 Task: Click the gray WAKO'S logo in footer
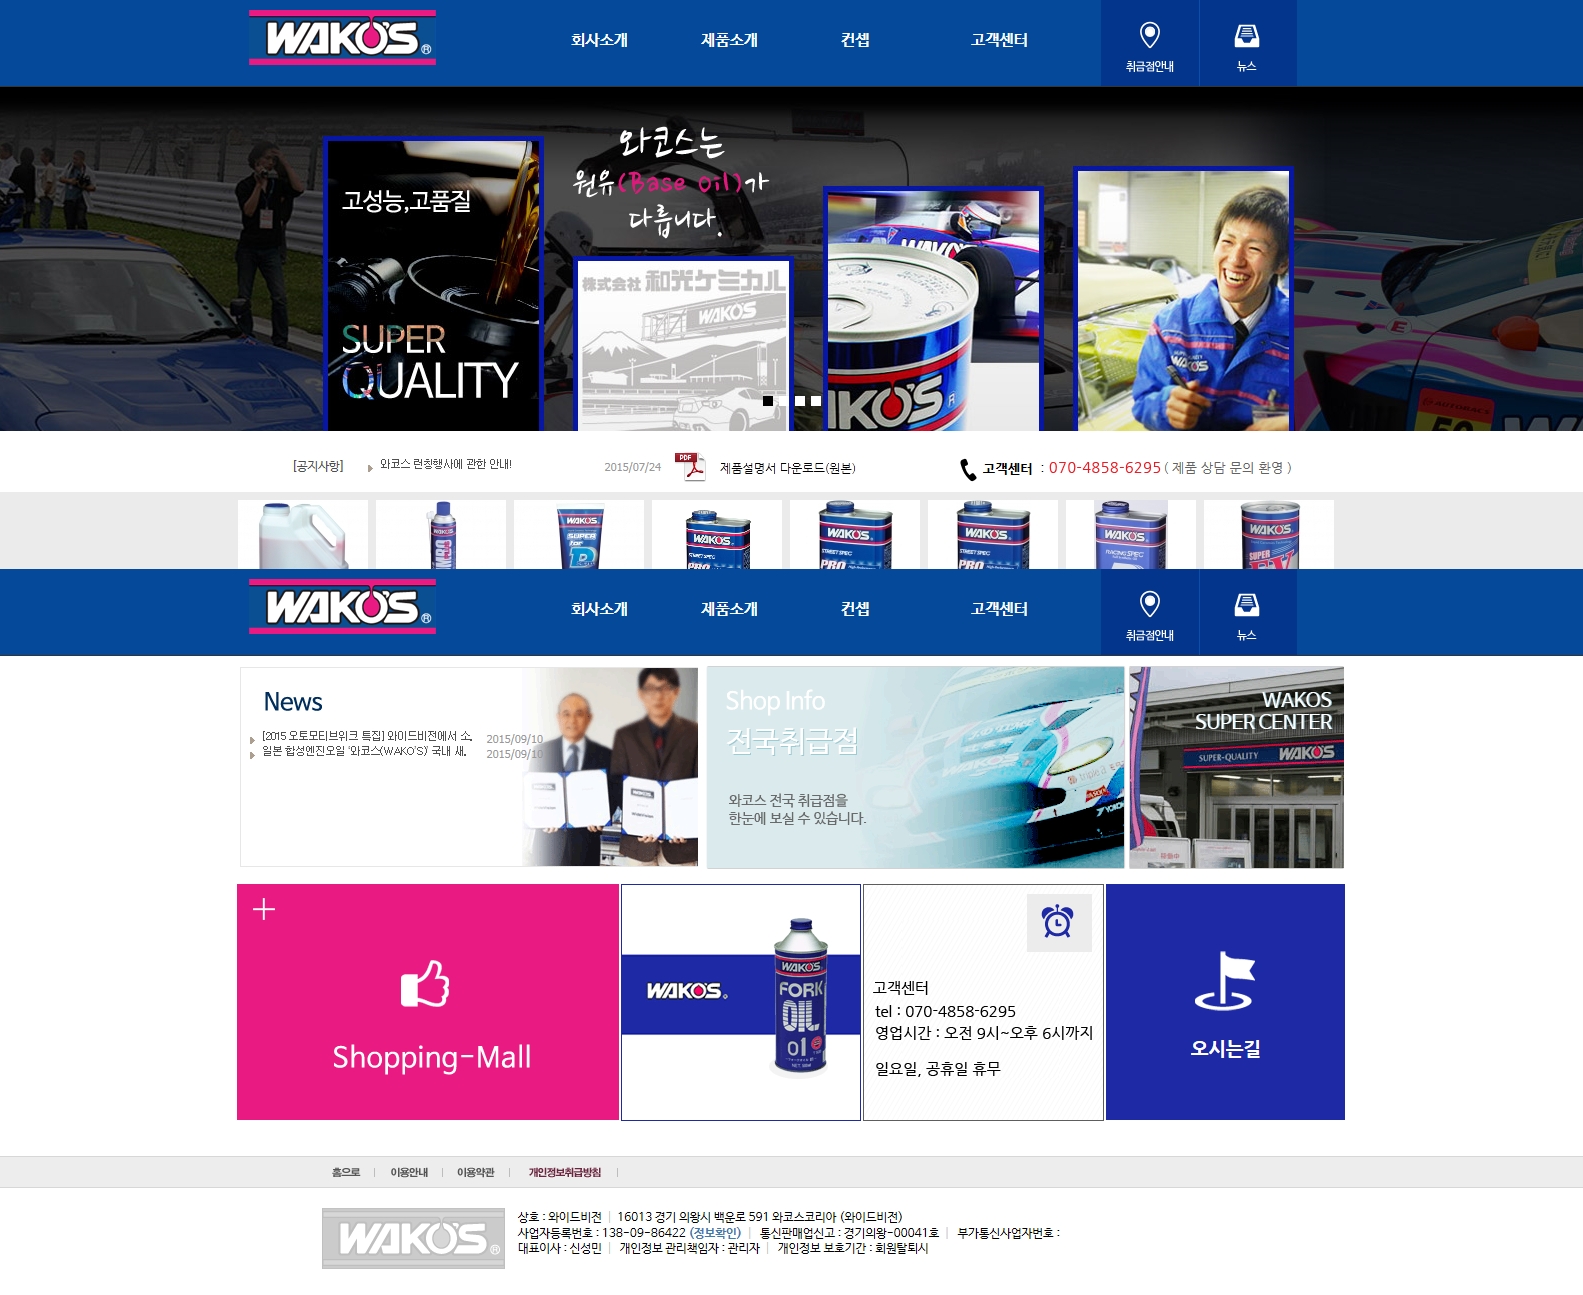(413, 1238)
